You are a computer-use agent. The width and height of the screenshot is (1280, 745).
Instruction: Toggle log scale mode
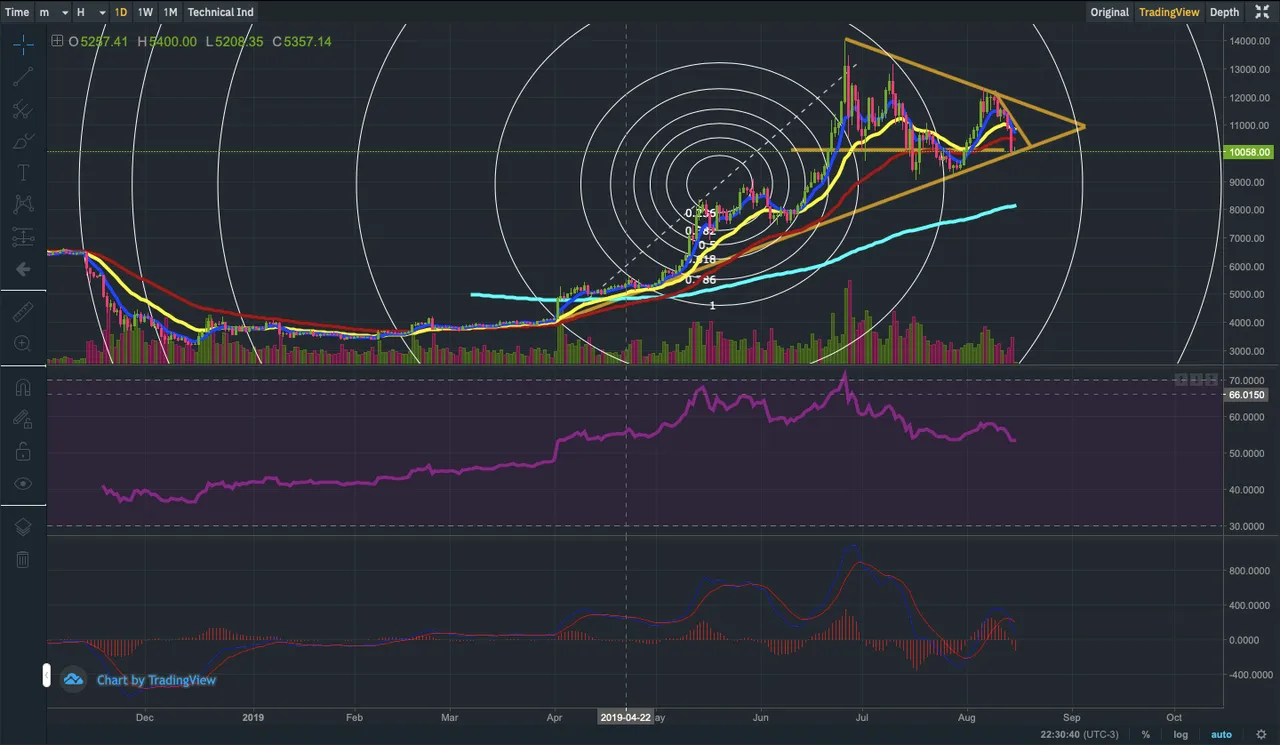[x=1181, y=734]
